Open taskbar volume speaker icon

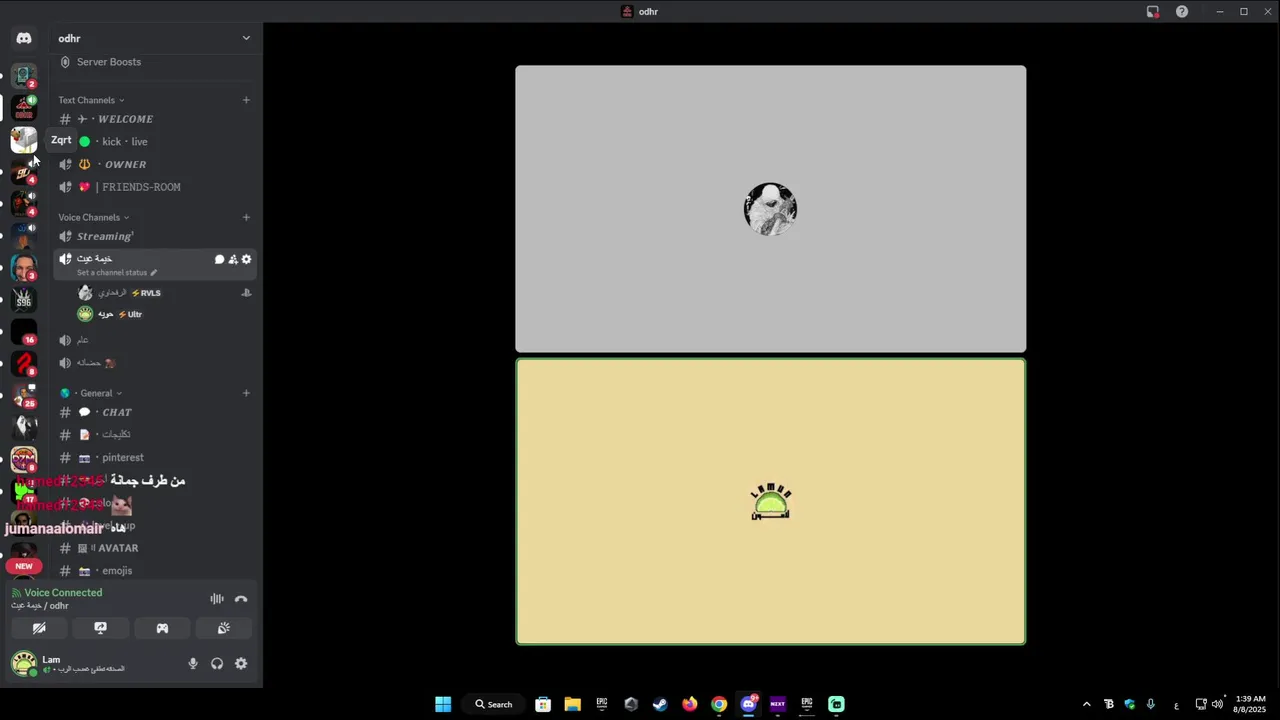[x=1217, y=704]
